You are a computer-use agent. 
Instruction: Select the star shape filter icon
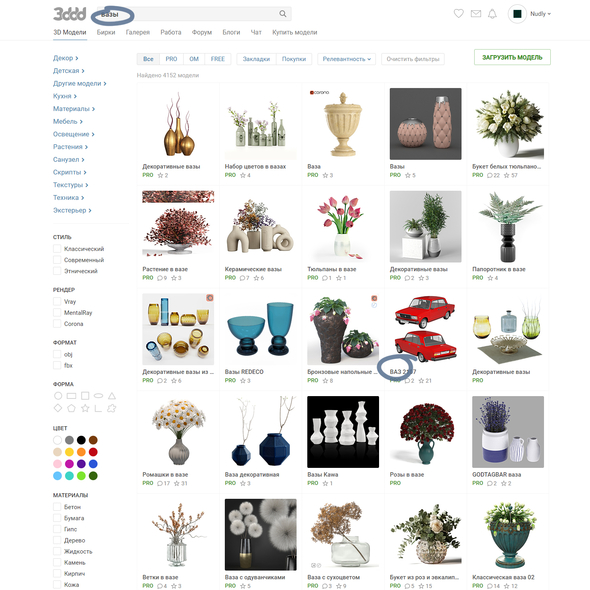(x=85, y=408)
